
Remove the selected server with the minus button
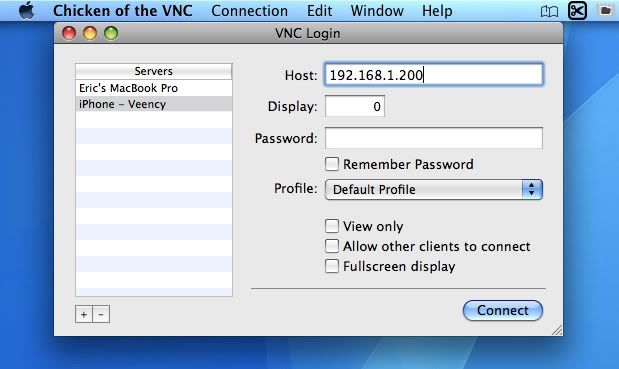(101, 314)
